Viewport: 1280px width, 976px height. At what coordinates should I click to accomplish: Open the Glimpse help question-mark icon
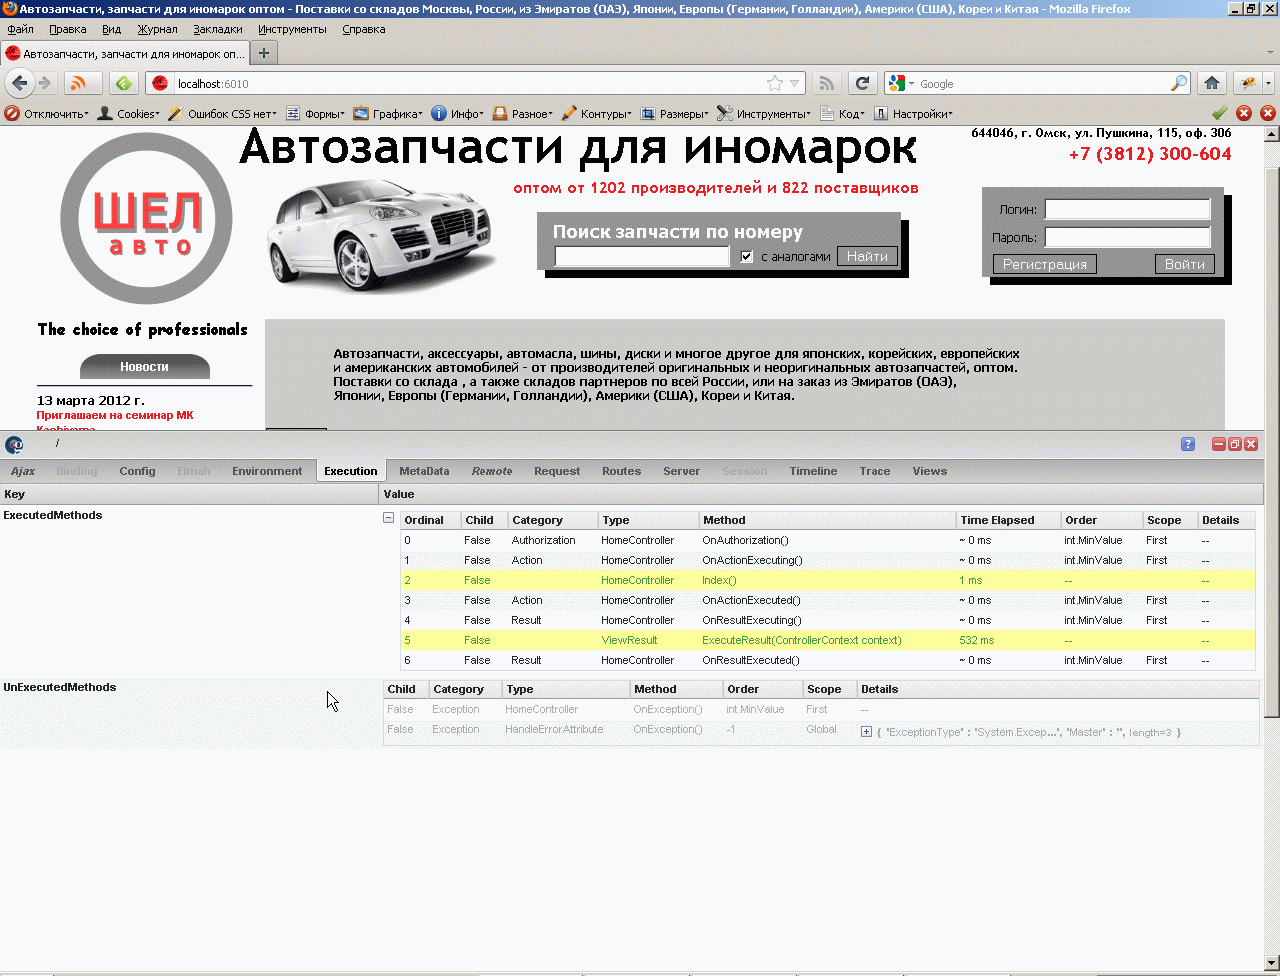click(1188, 444)
